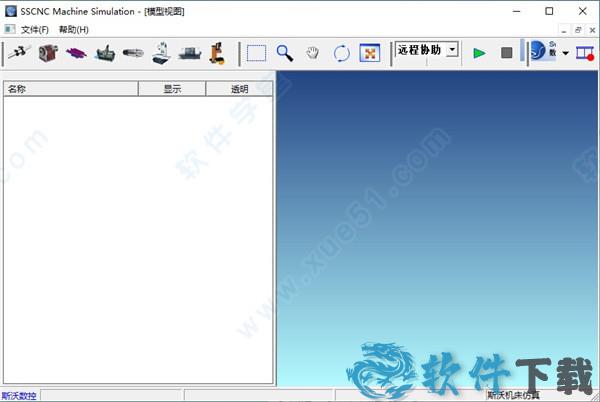Activate the rectangle zoom selection tool
Screen dimensions: 600x402
pos(257,53)
